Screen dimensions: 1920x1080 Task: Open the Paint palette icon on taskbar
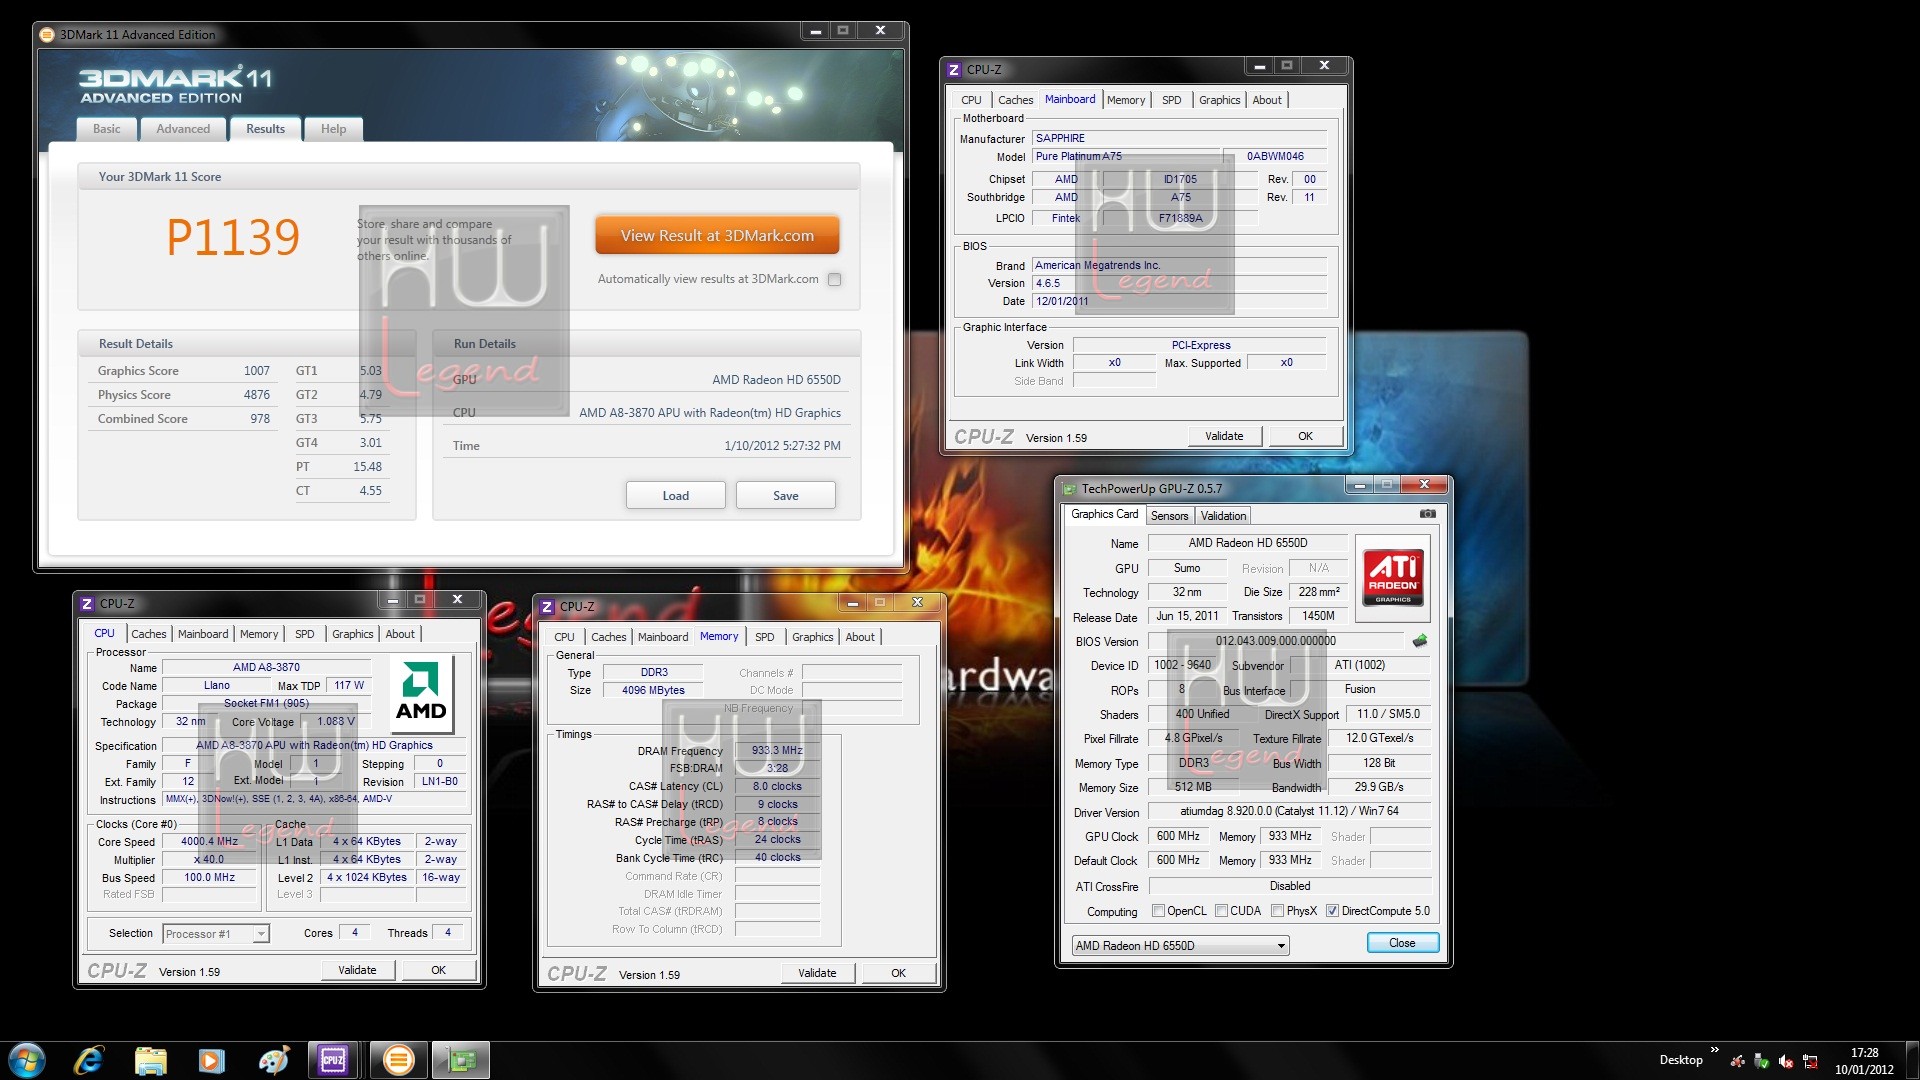click(273, 1060)
